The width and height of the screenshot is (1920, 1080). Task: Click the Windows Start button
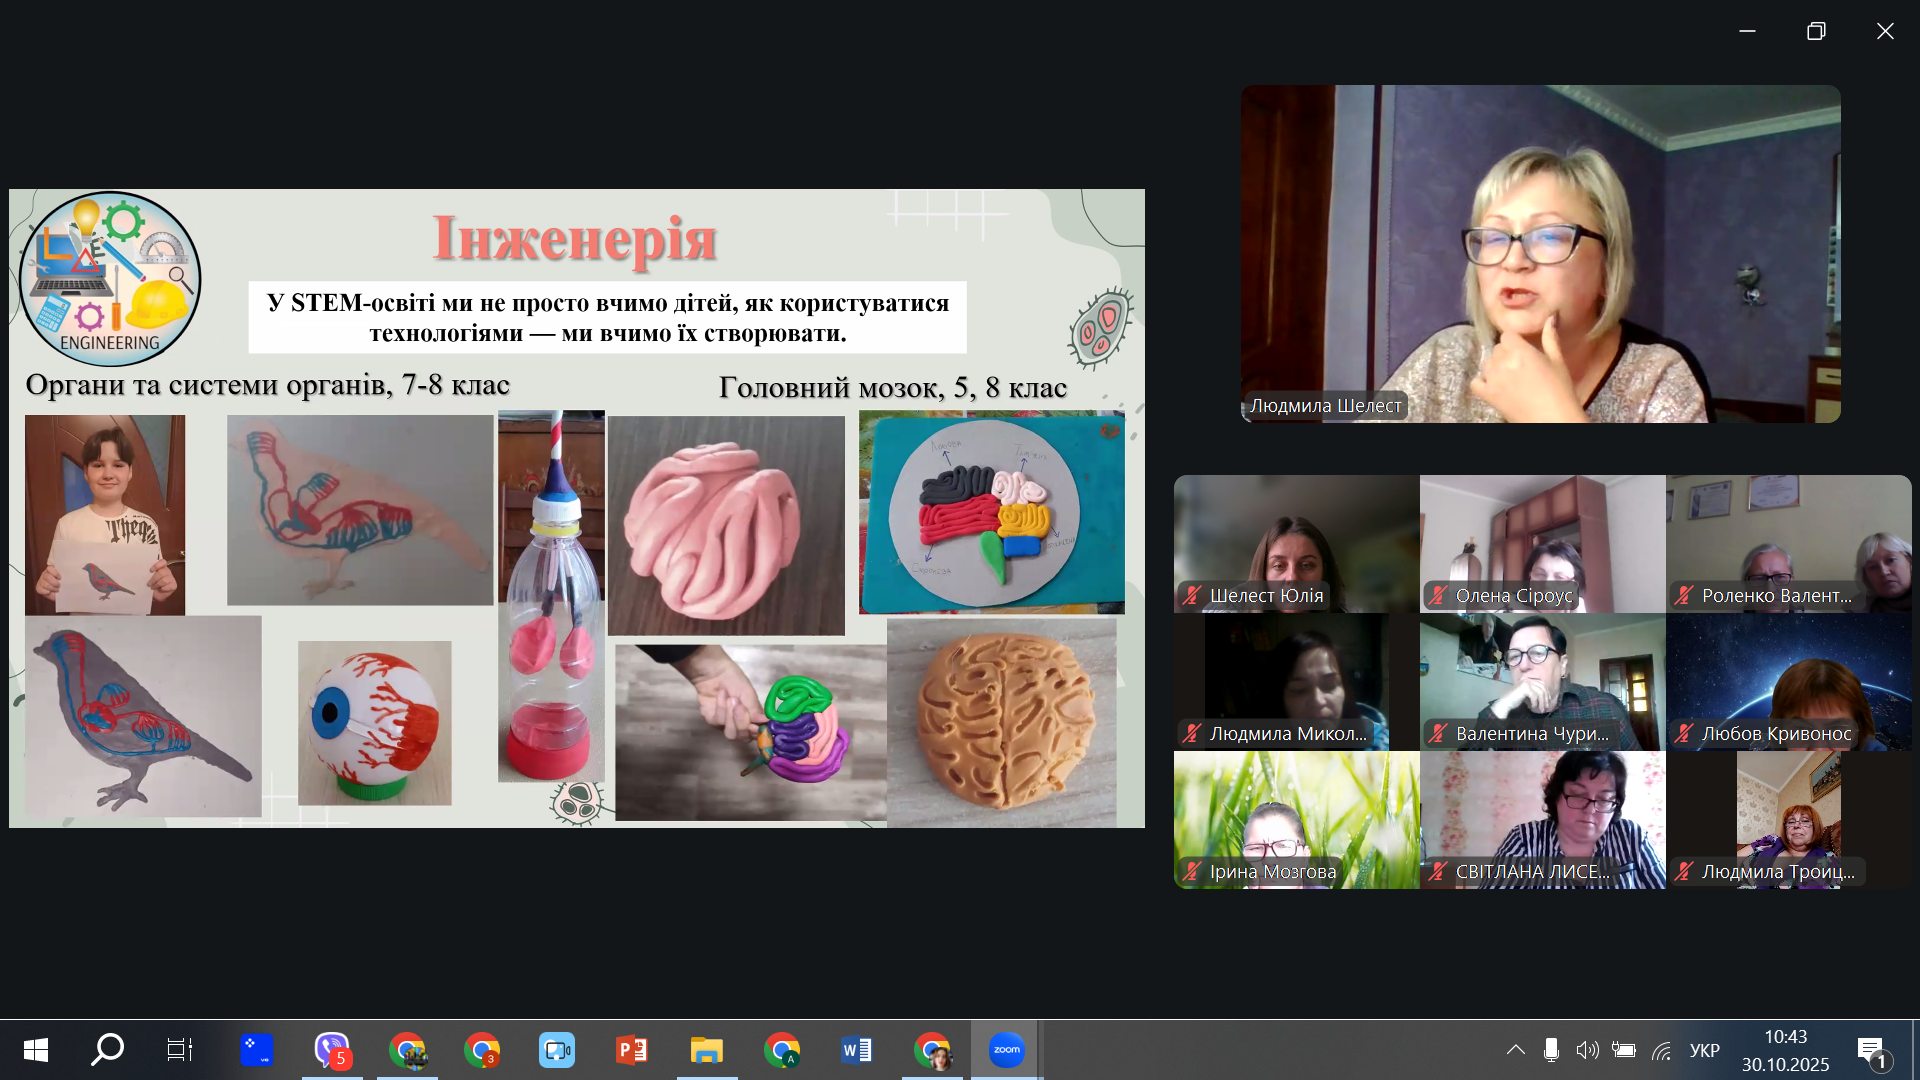point(36,1050)
